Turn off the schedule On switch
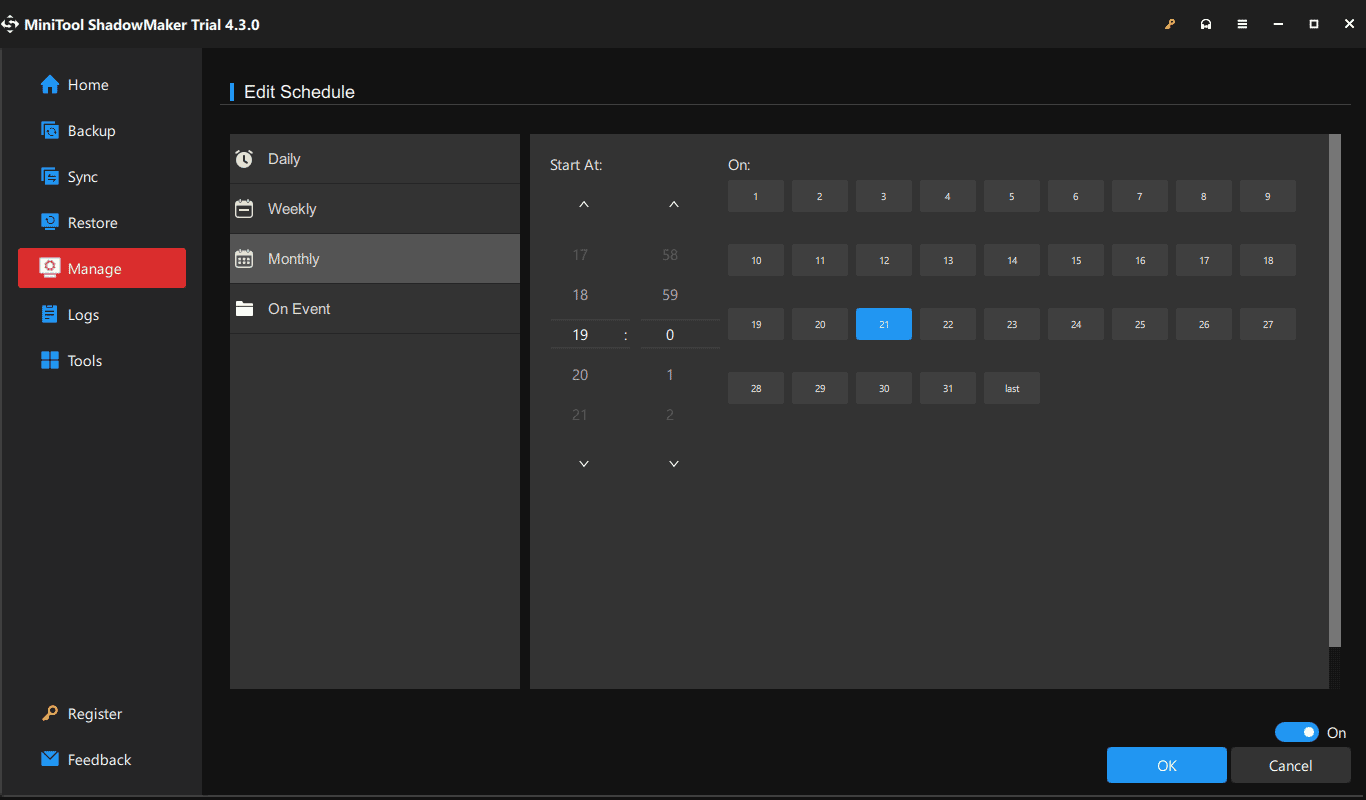1366x800 pixels. pyautogui.click(x=1297, y=733)
